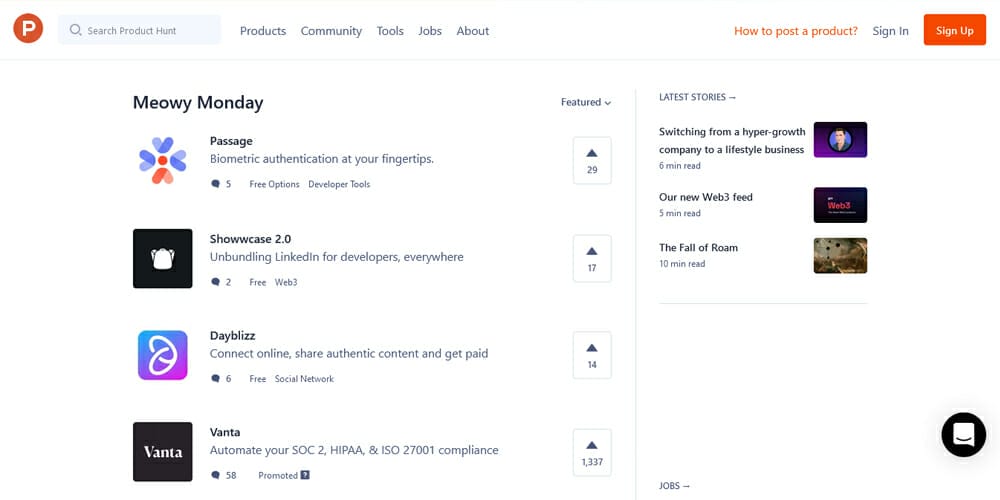Open the Vanta product logo

[x=163, y=452]
